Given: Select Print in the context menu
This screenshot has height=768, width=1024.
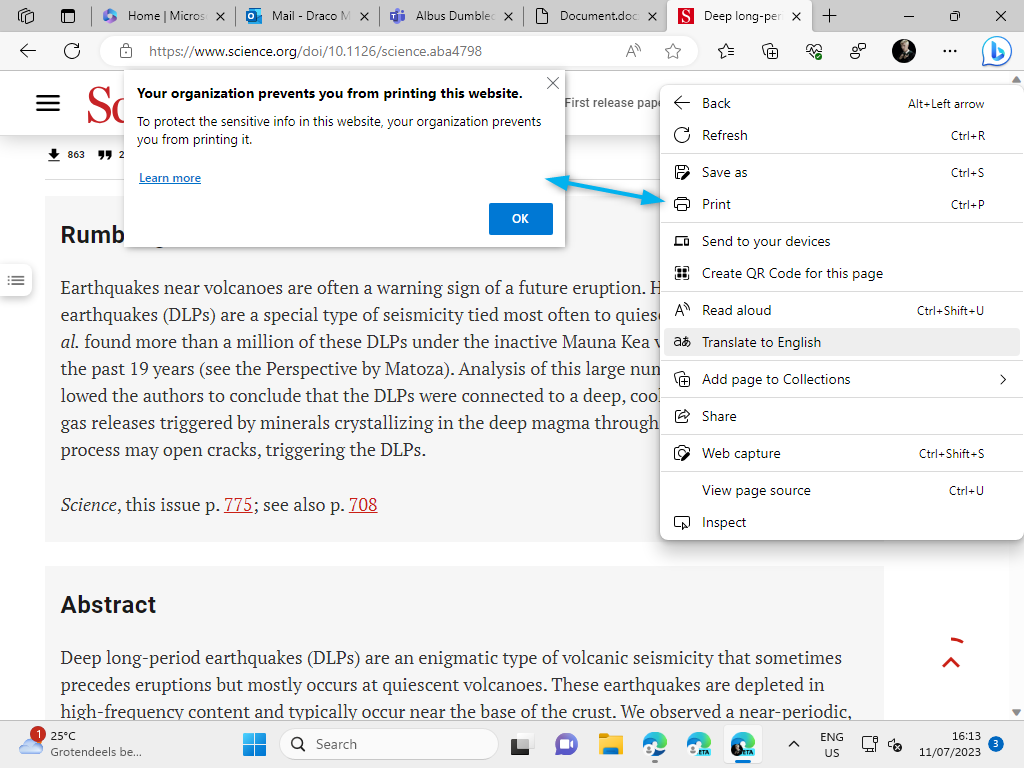Looking at the screenshot, I should tap(716, 204).
